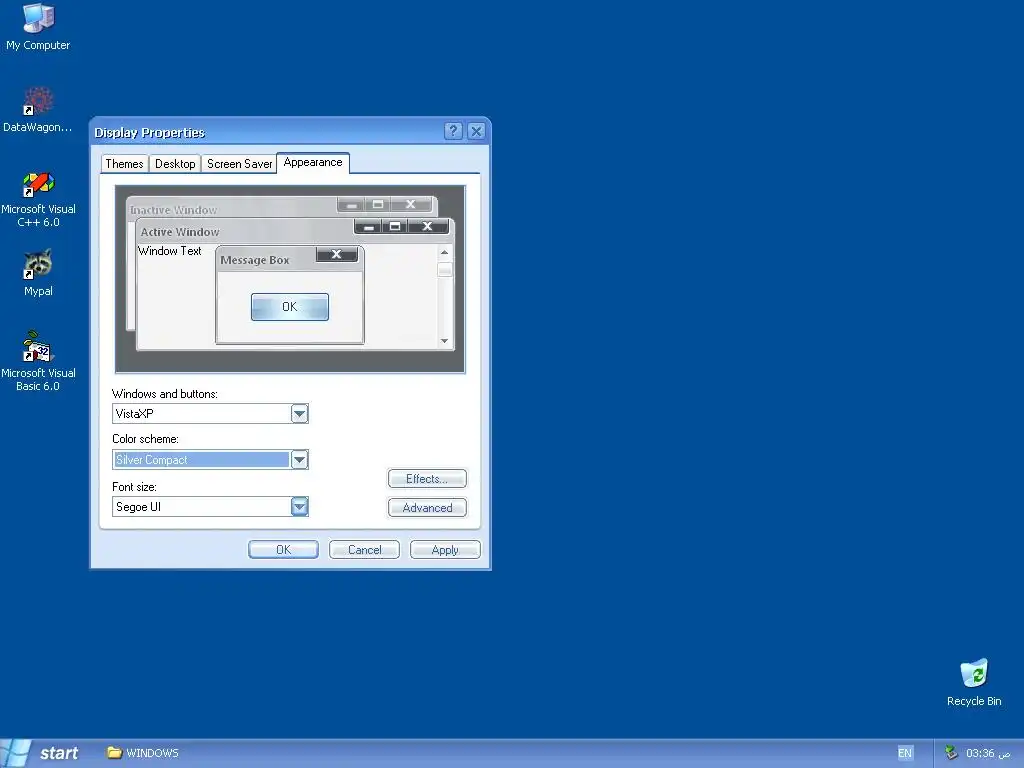Select Microsoft Visual Basic 6.0 shortcut
The height and width of the screenshot is (768, 1024).
(x=38, y=361)
